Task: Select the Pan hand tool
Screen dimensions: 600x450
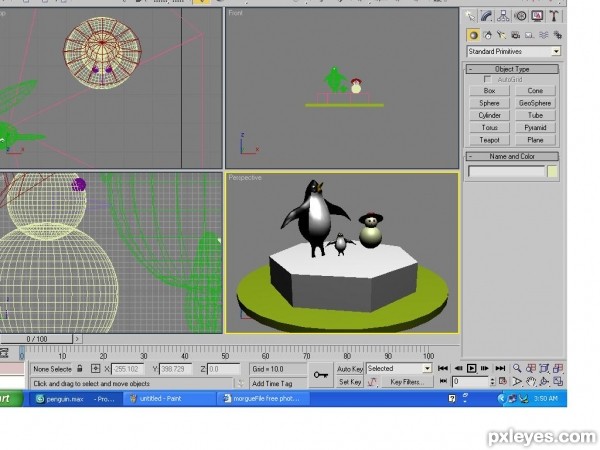Action: point(531,382)
